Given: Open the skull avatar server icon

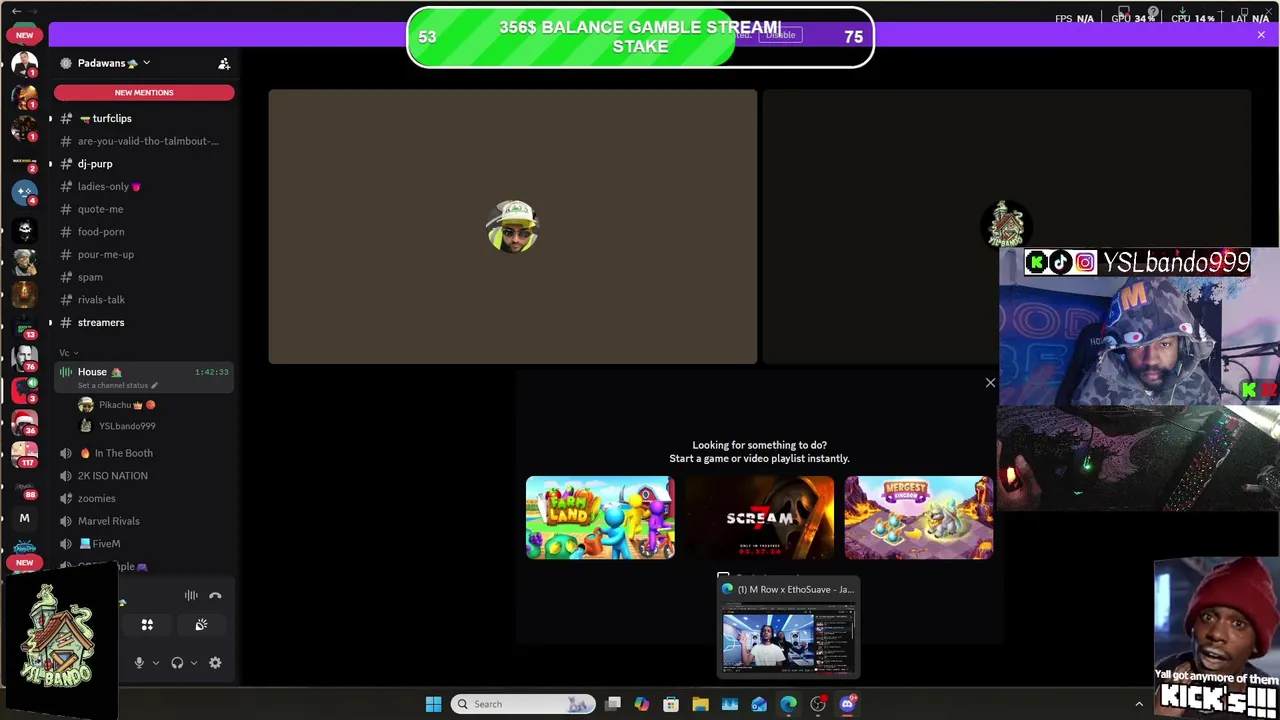Looking at the screenshot, I should (x=24, y=230).
